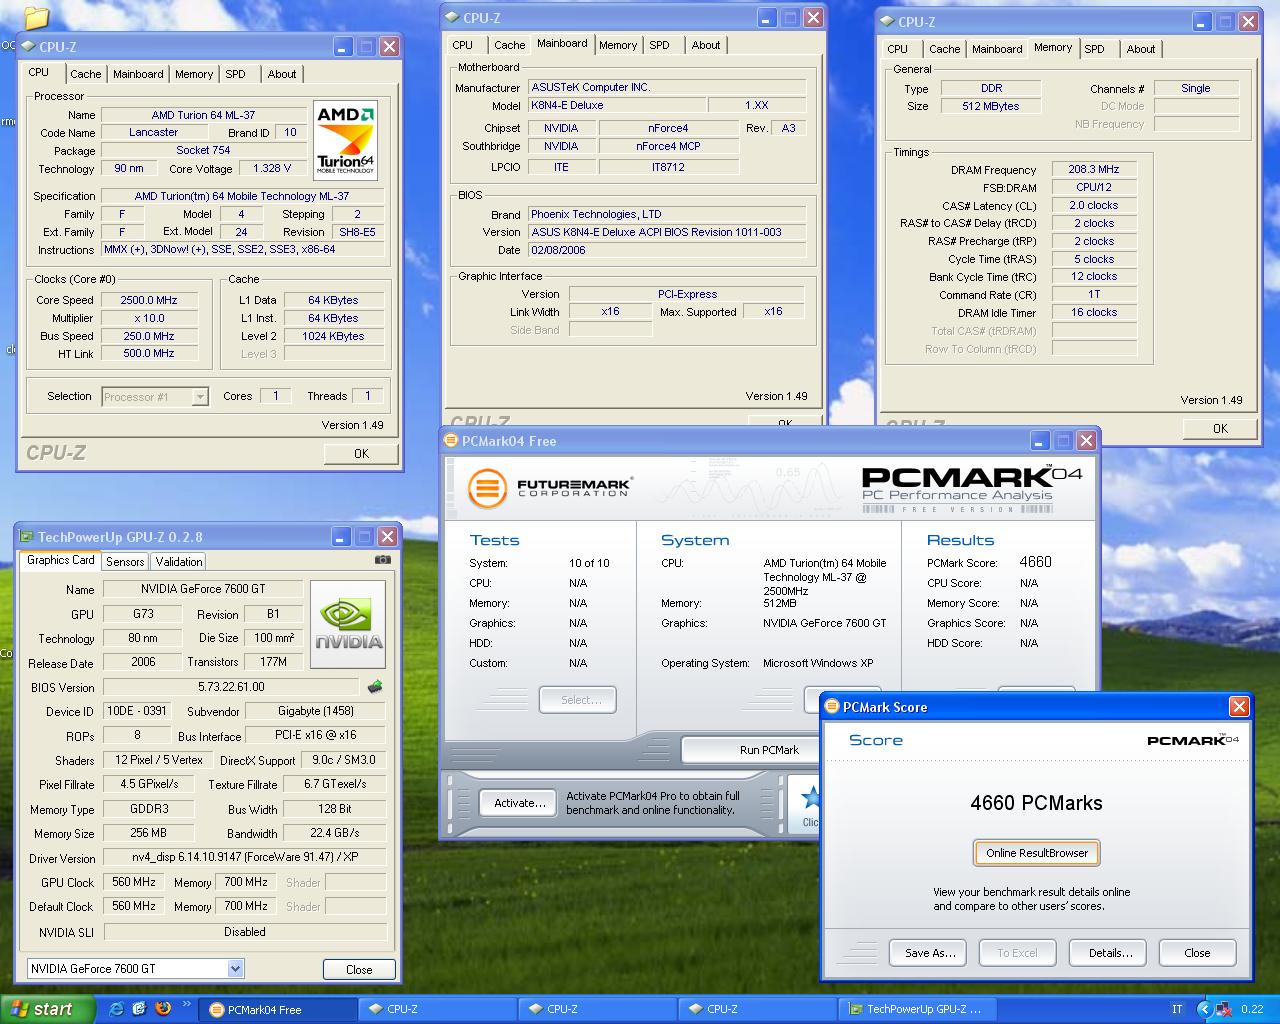Image resolution: width=1280 pixels, height=1024 pixels.
Task: Click the GPU-Z Driver Version field
Action: [245, 857]
